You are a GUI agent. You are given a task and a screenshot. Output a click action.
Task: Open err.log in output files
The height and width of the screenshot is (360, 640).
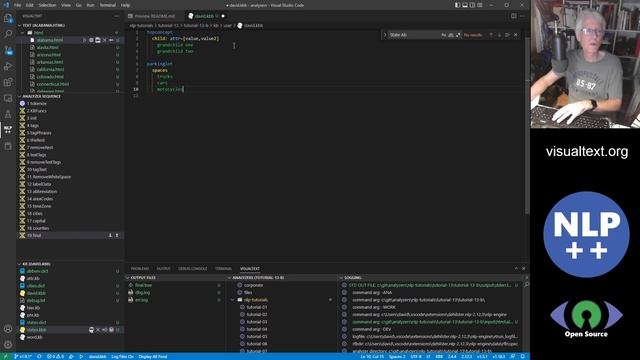tap(142, 300)
